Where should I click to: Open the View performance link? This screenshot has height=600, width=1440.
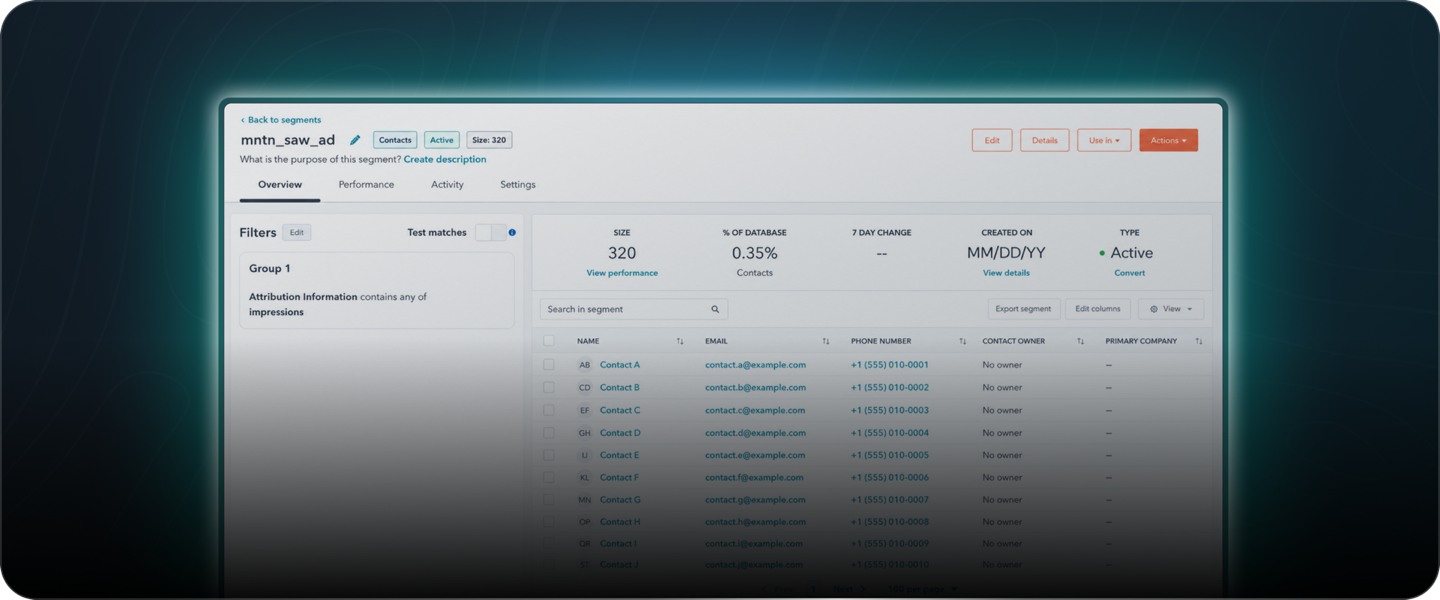click(x=622, y=273)
